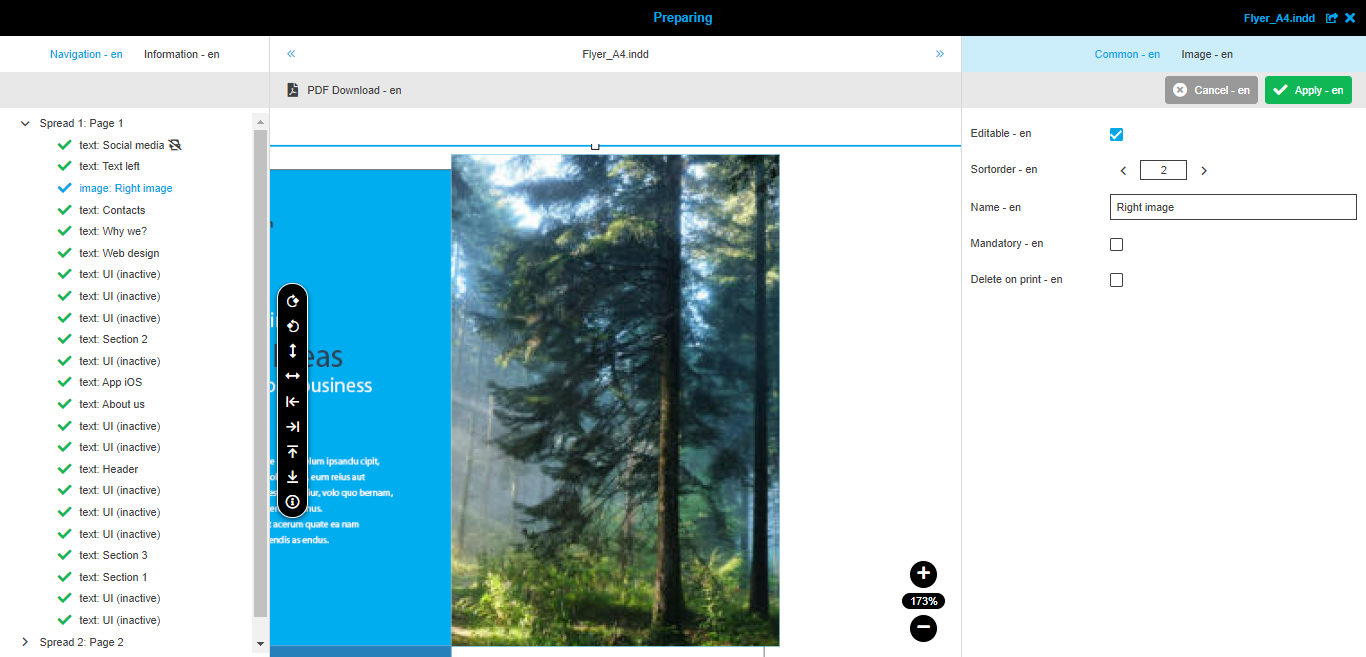Screen dimensions: 1366x657
Task: Align image to bottom edge icon
Action: tap(293, 477)
